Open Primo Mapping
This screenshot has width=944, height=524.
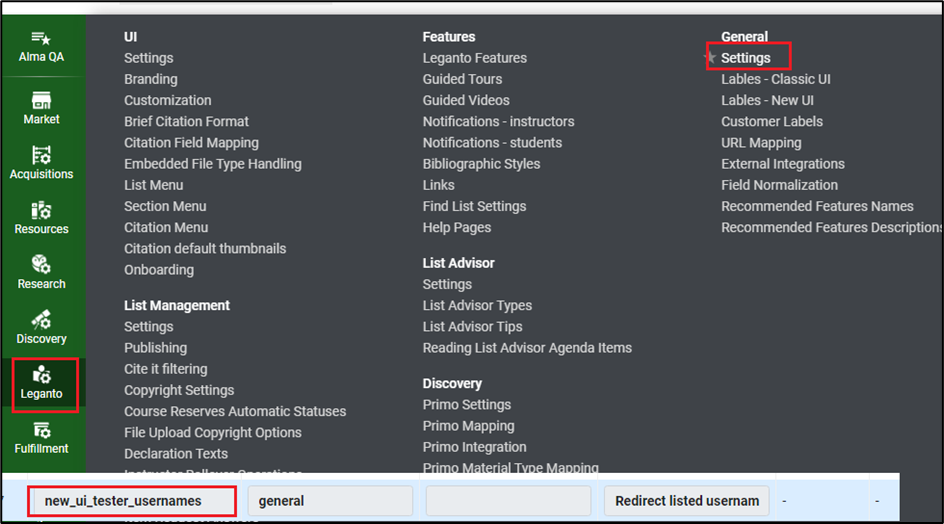(468, 426)
